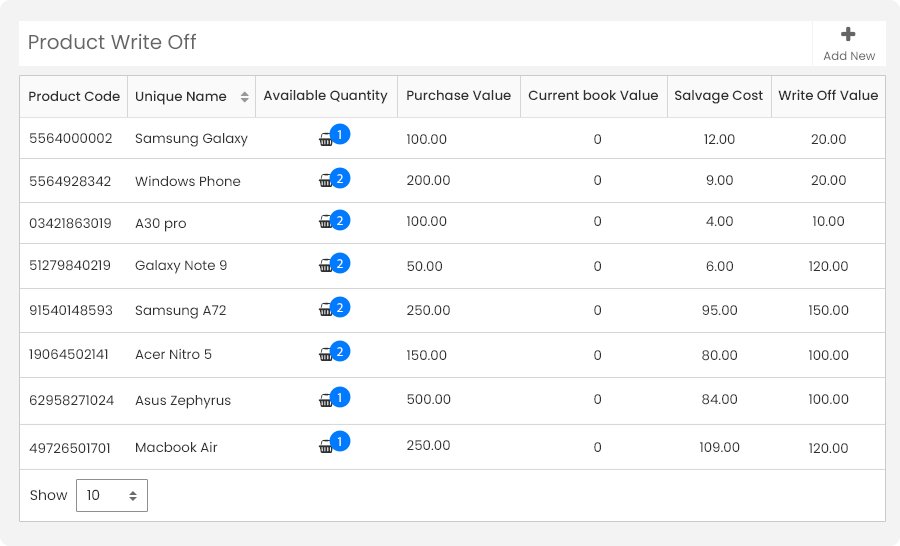This screenshot has height=546, width=900.
Task: Click the Current book Value header
Action: pos(593,95)
